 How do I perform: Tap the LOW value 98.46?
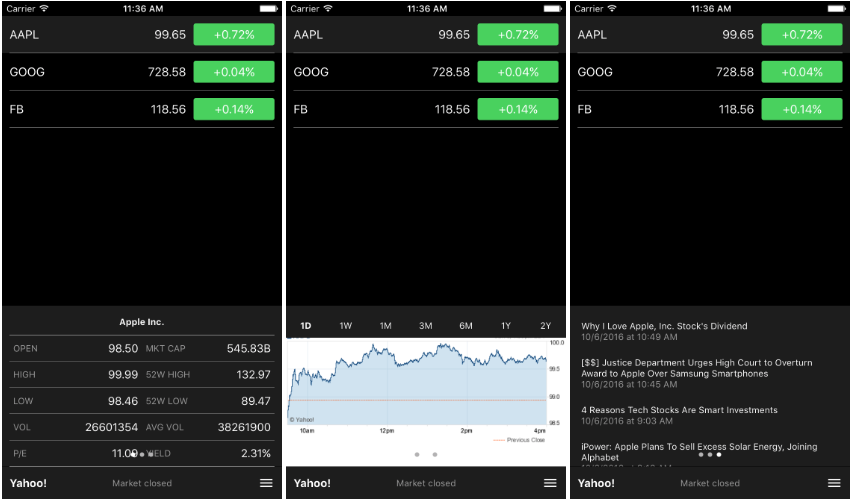click(123, 401)
